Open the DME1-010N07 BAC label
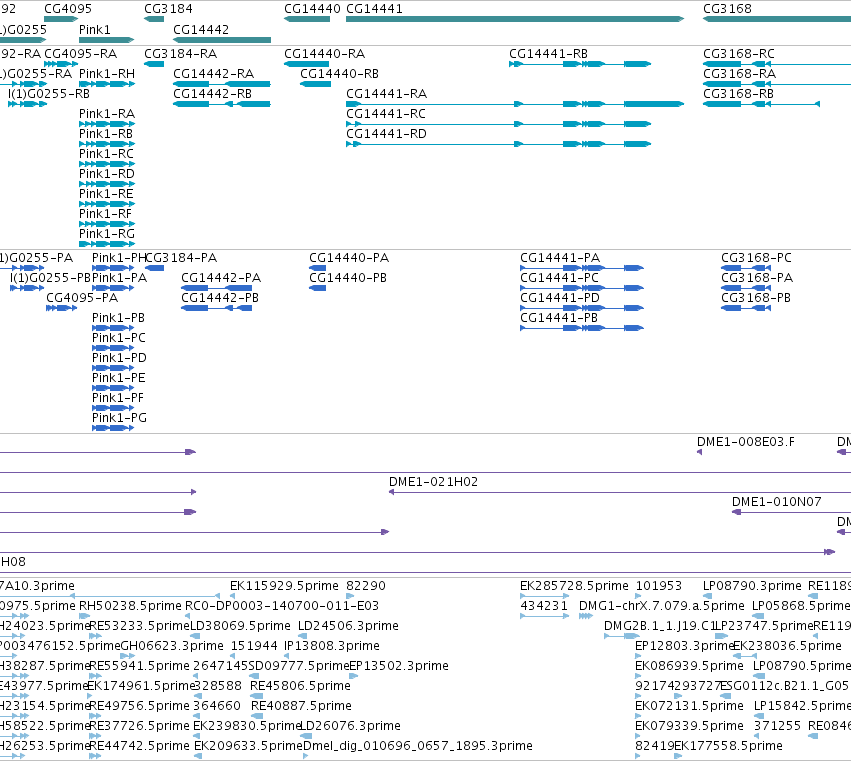851x761 pixels. click(x=777, y=502)
